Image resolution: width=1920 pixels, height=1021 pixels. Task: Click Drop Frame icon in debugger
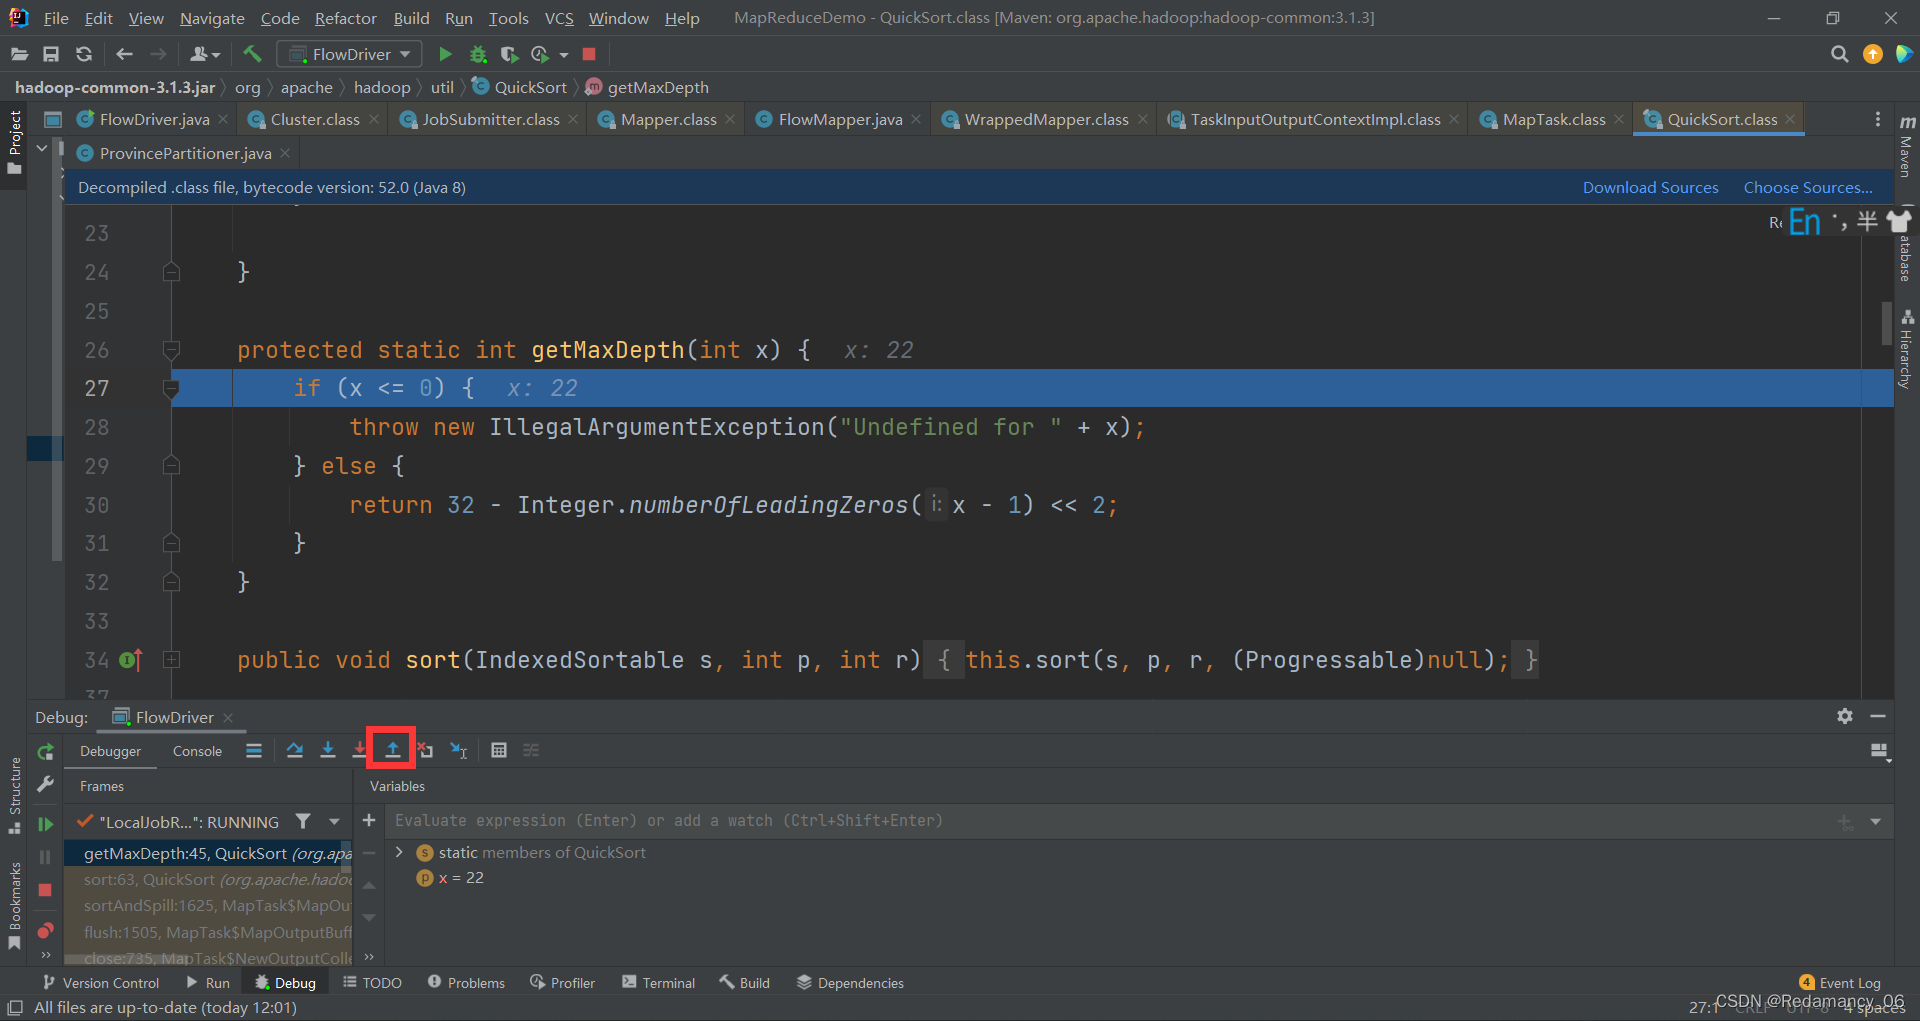coord(425,750)
